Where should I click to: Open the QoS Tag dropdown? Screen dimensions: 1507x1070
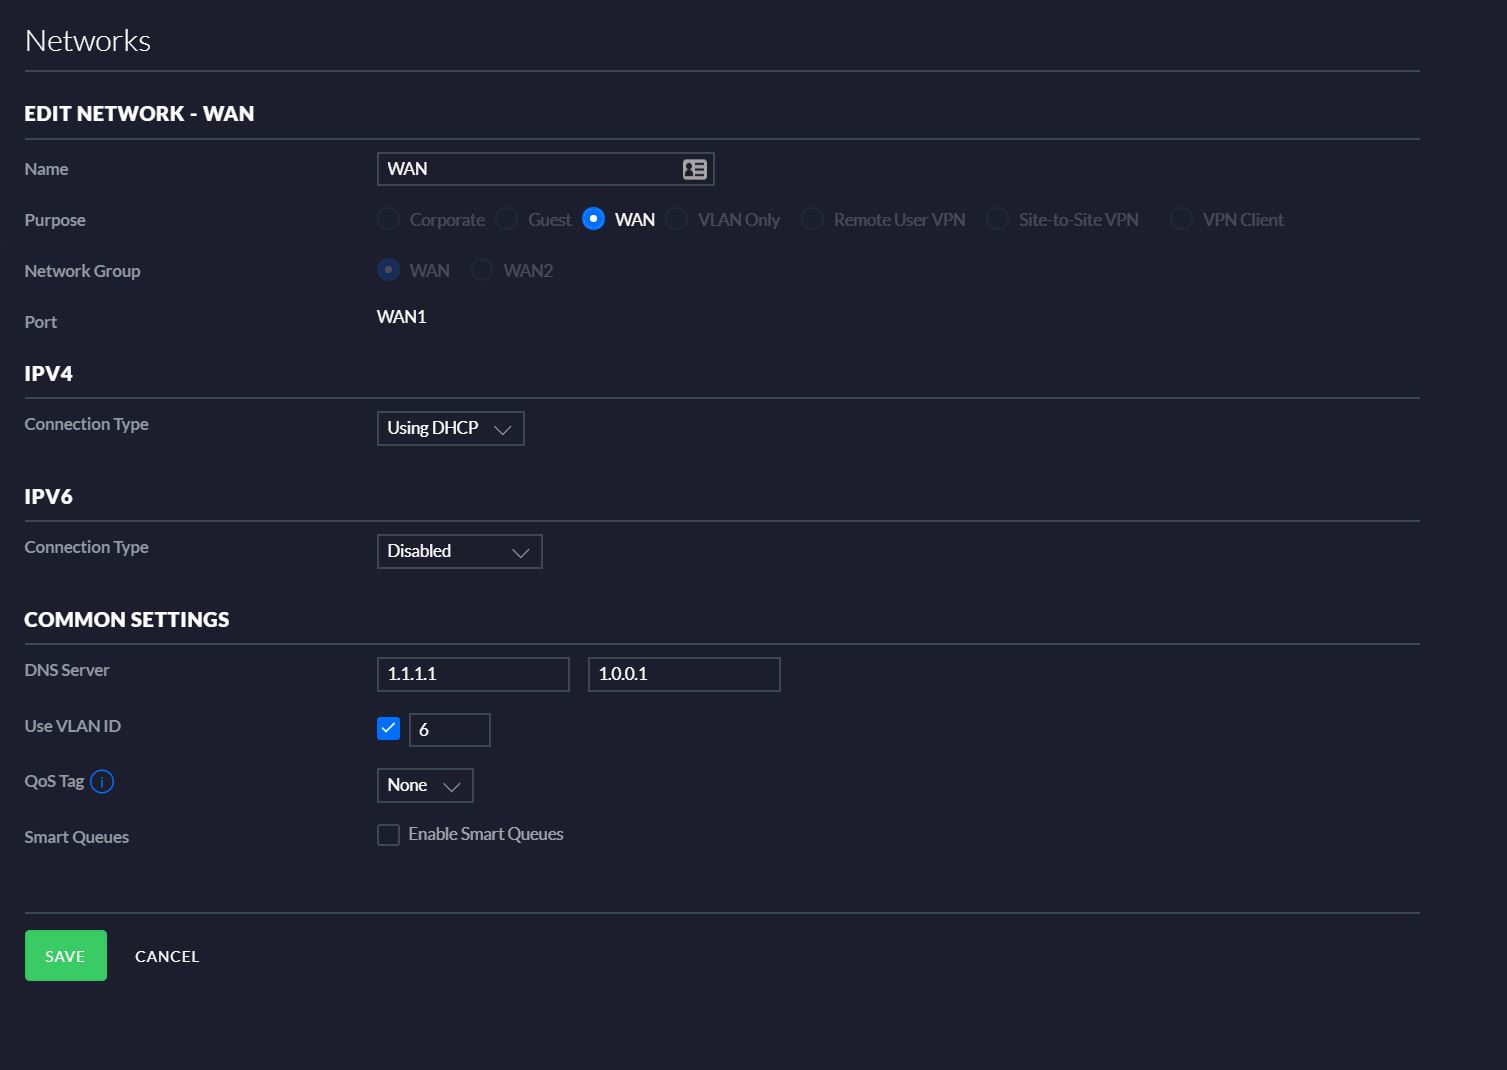[424, 785]
